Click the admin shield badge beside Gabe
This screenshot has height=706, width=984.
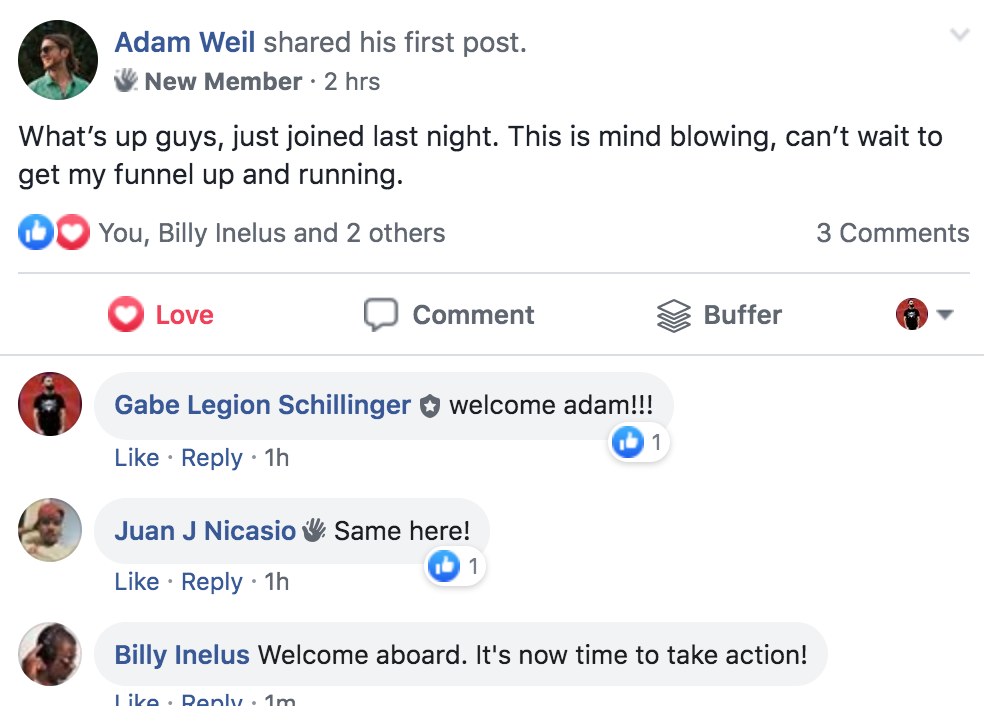pyautogui.click(x=430, y=406)
